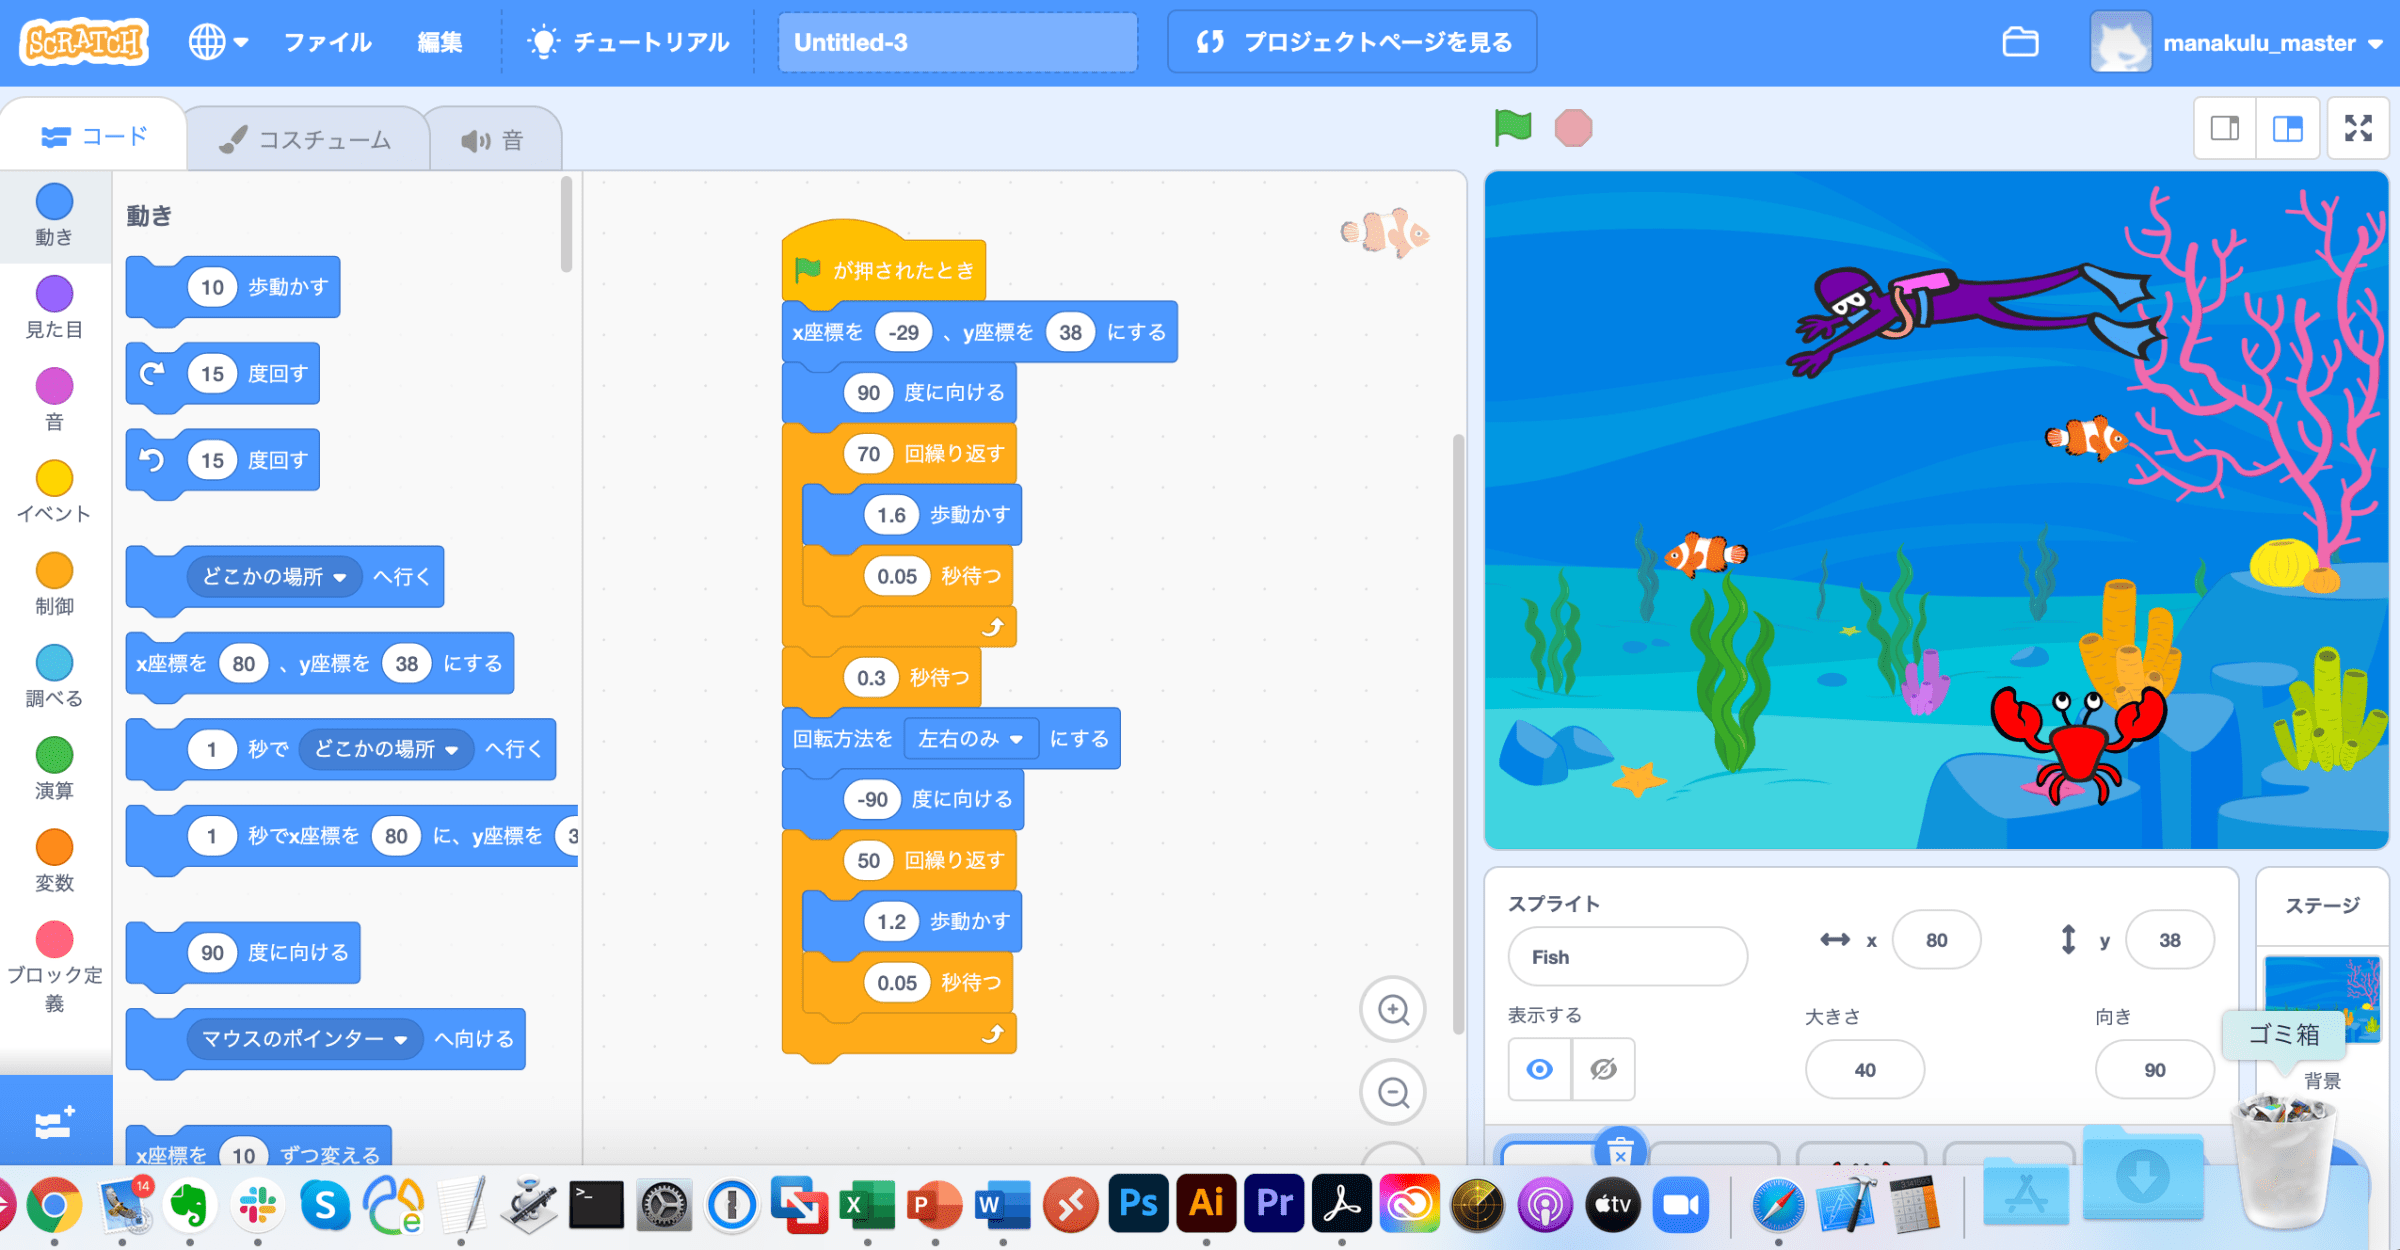Open the コスチューム tab

pyautogui.click(x=307, y=140)
